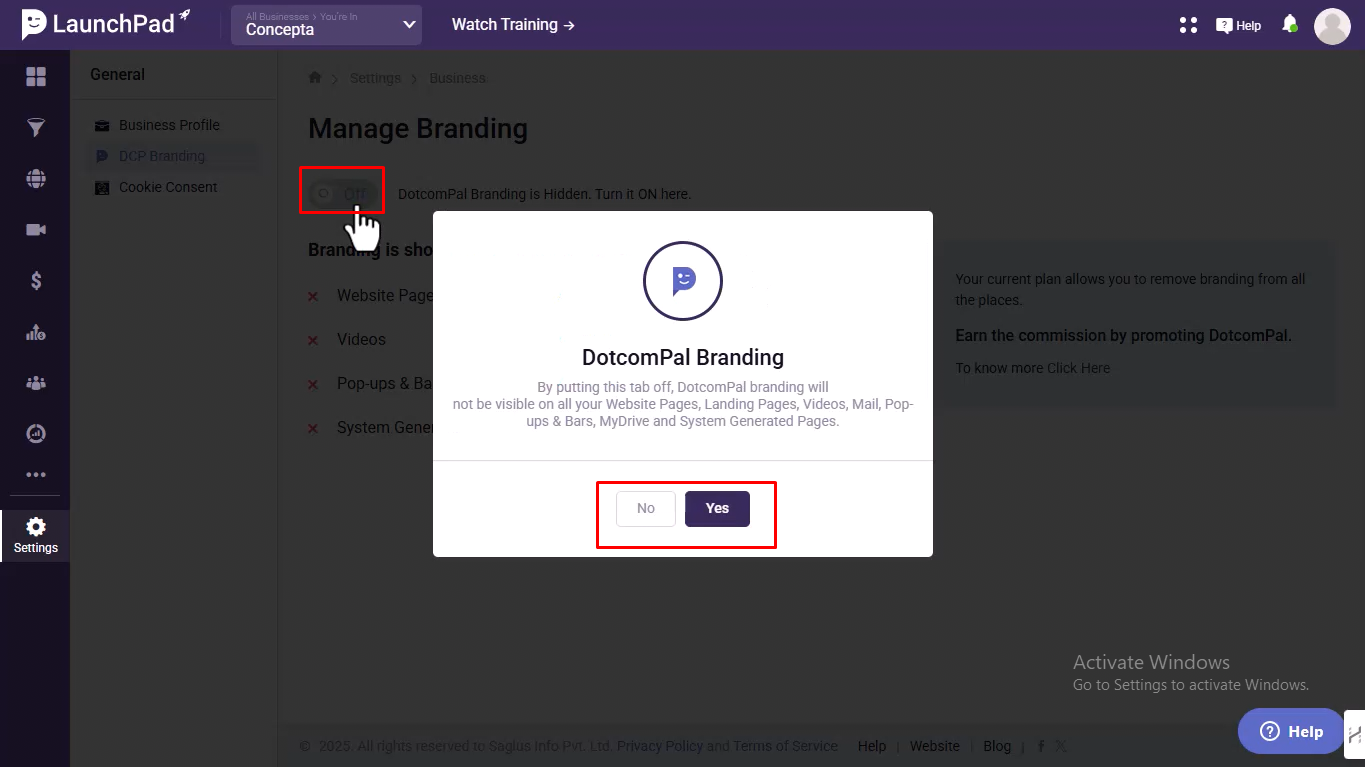Viewport: 1365px width, 767px height.
Task: Expand the side tab beside Help button
Action: pos(1355,734)
